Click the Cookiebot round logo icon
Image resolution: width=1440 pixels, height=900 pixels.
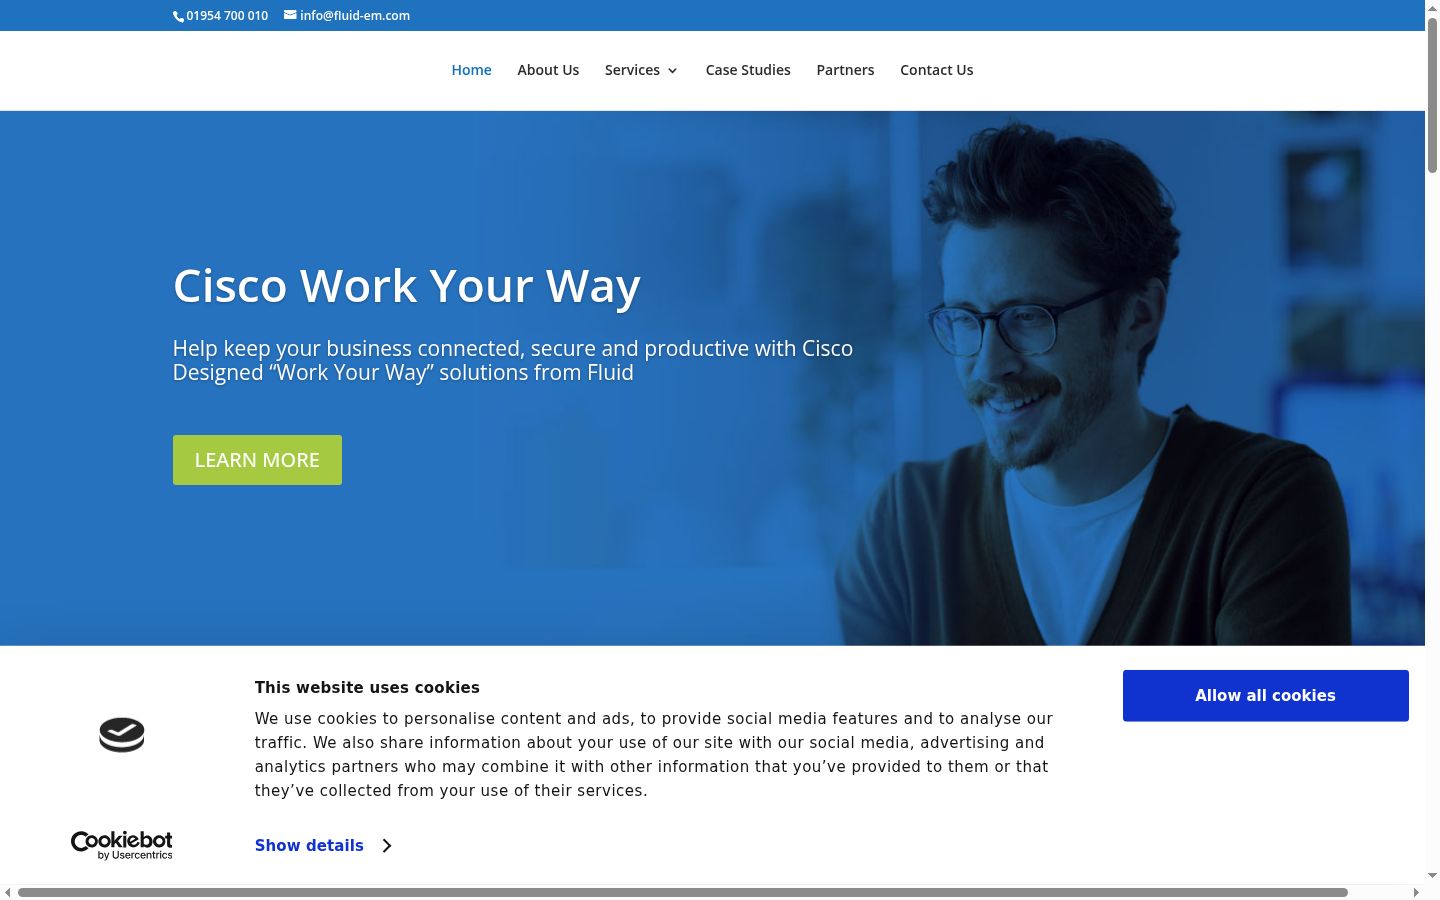[x=122, y=735]
